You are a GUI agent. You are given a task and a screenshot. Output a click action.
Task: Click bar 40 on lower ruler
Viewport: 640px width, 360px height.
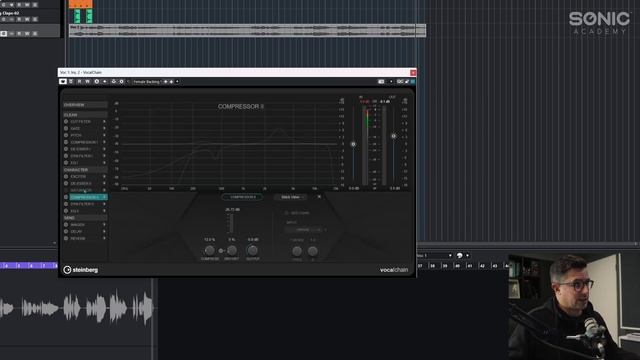point(457,266)
